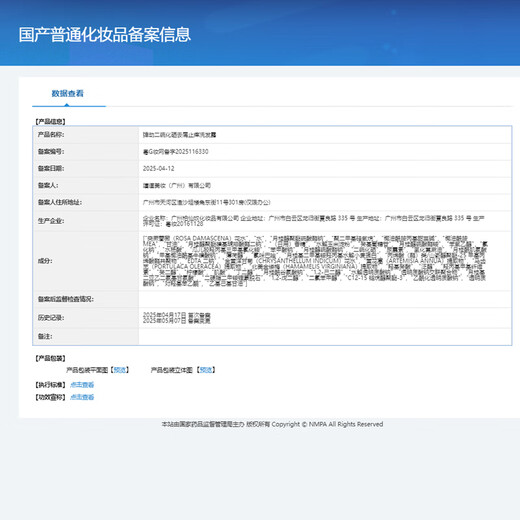Screen dimensions: 520x520
Task: Click the 历史记录 2025年05月07日 entry
Action: [177, 321]
